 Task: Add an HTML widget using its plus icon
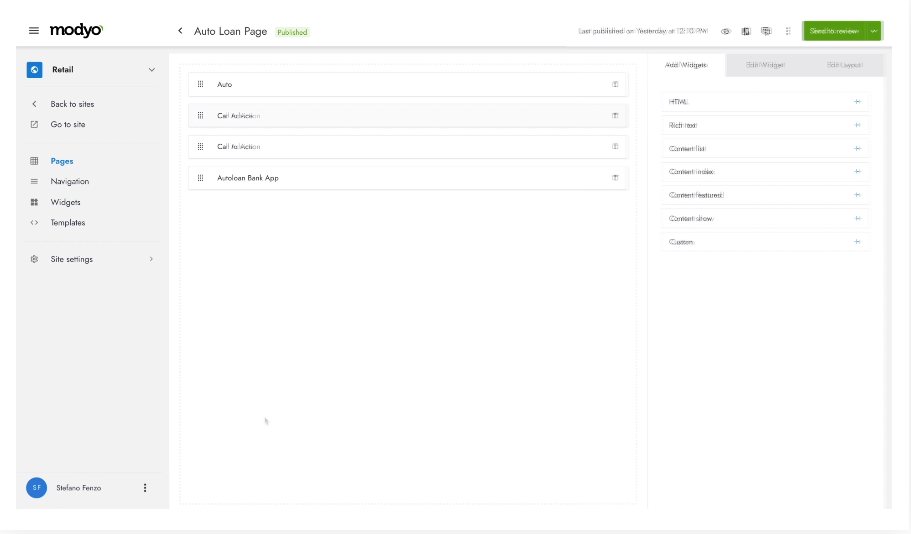pyautogui.click(x=857, y=102)
